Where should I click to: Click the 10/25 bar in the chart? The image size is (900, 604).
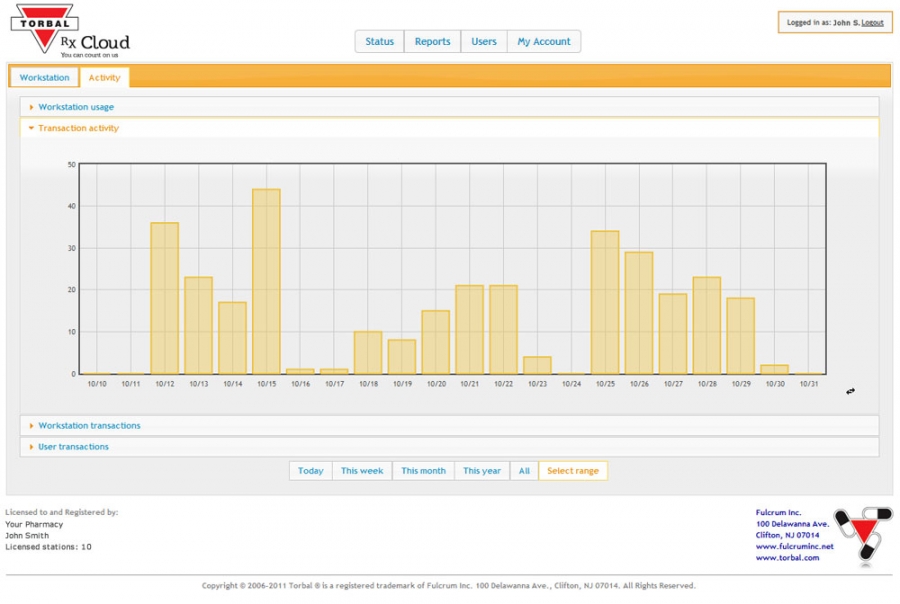coord(605,303)
